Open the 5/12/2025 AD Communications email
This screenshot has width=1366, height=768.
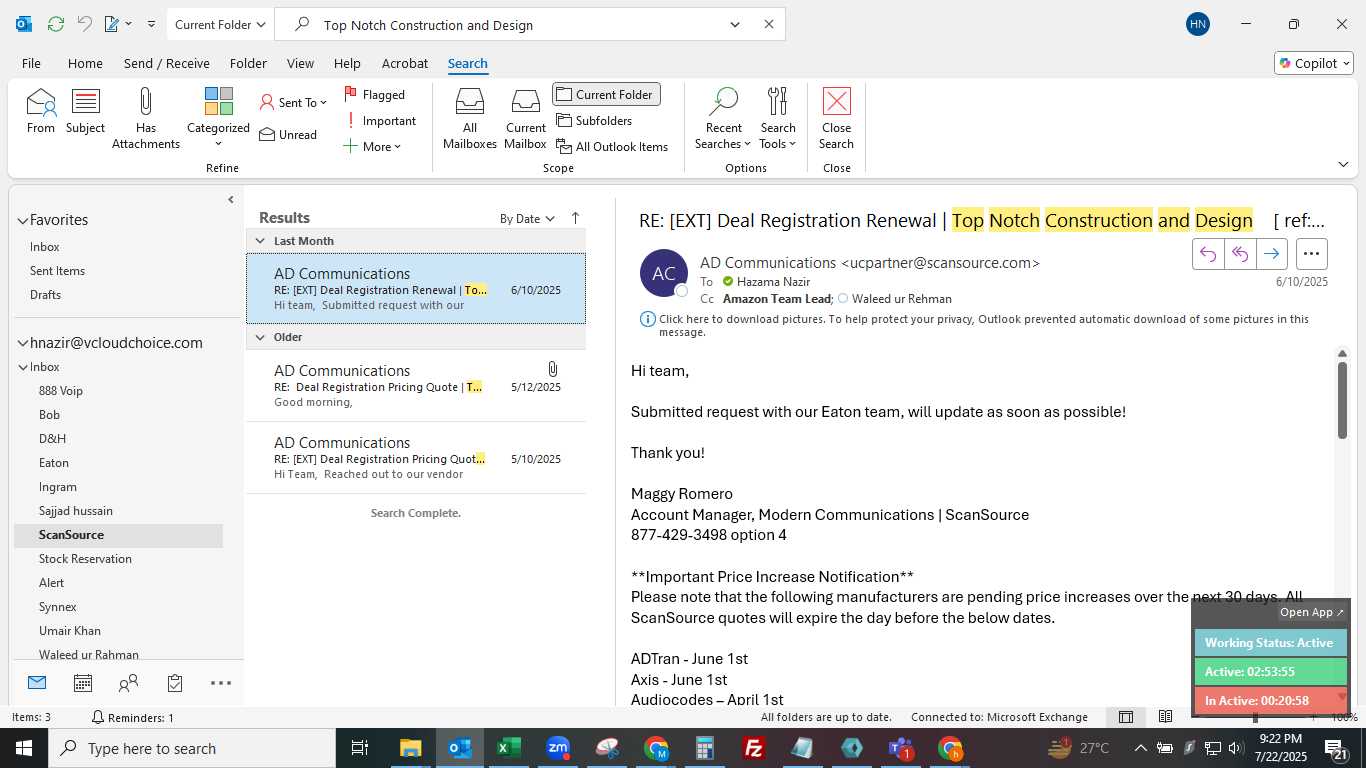coord(416,386)
